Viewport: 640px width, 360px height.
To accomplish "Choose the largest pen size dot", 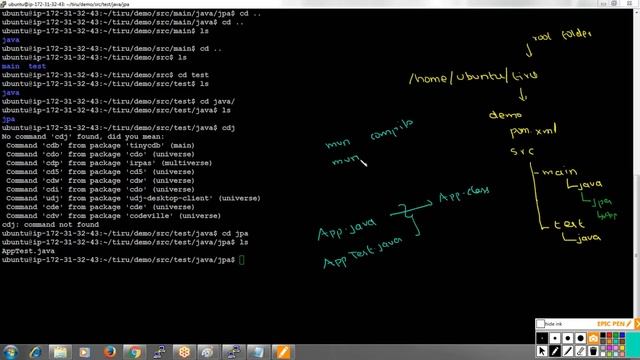I will tap(580, 338).
